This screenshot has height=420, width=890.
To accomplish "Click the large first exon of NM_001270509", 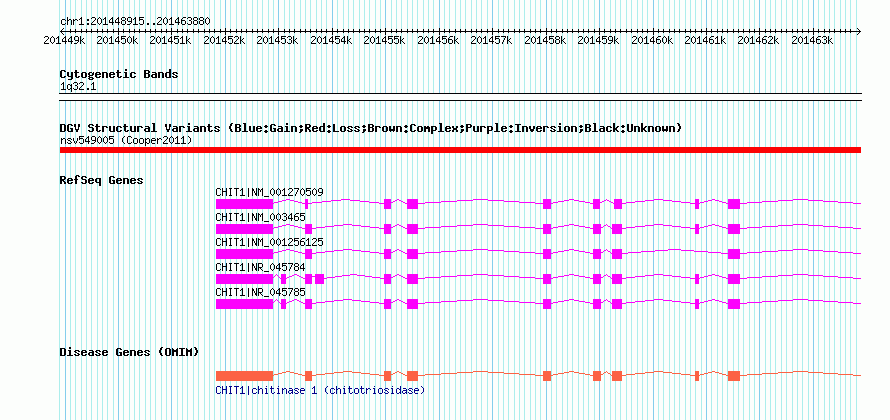I will 245,204.
